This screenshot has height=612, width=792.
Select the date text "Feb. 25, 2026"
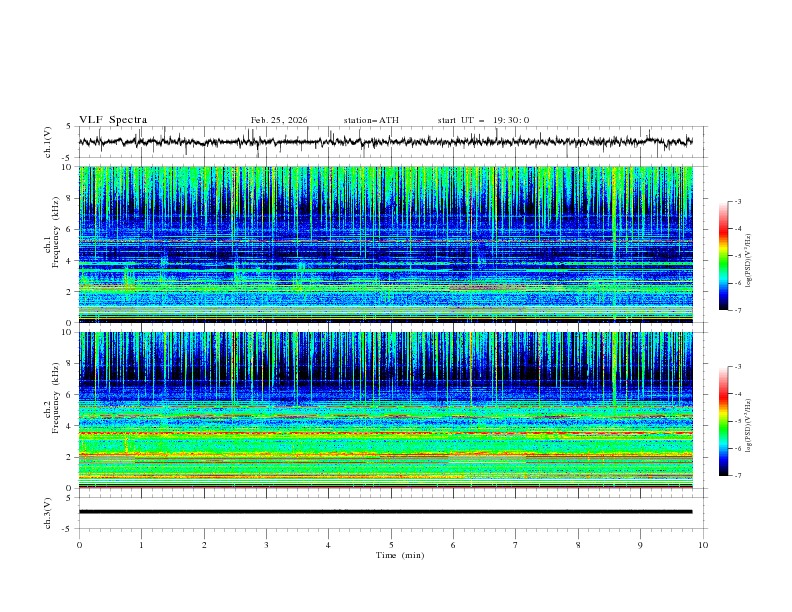(279, 120)
